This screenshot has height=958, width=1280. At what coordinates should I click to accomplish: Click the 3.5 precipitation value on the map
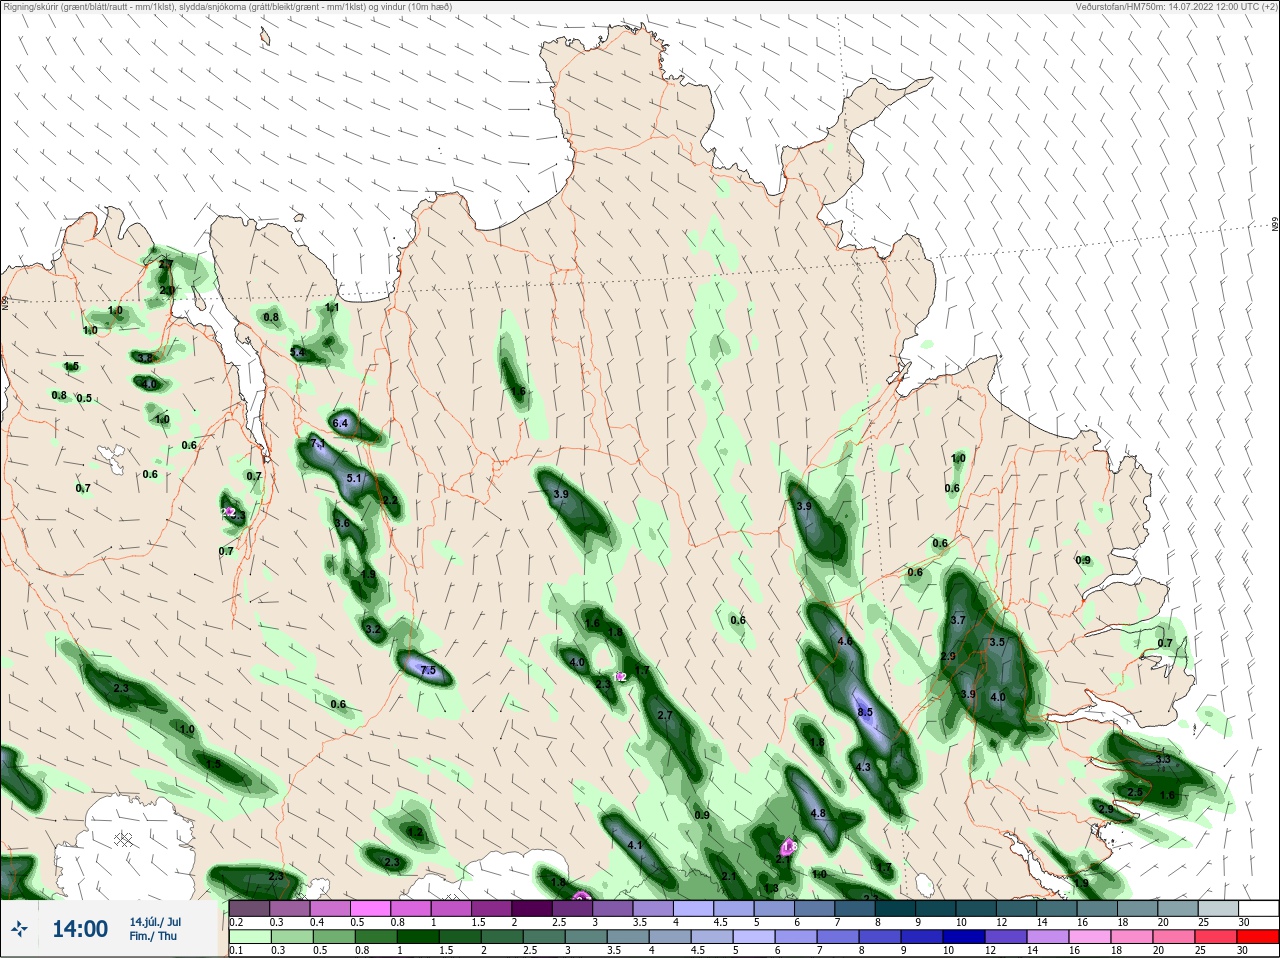pos(997,642)
